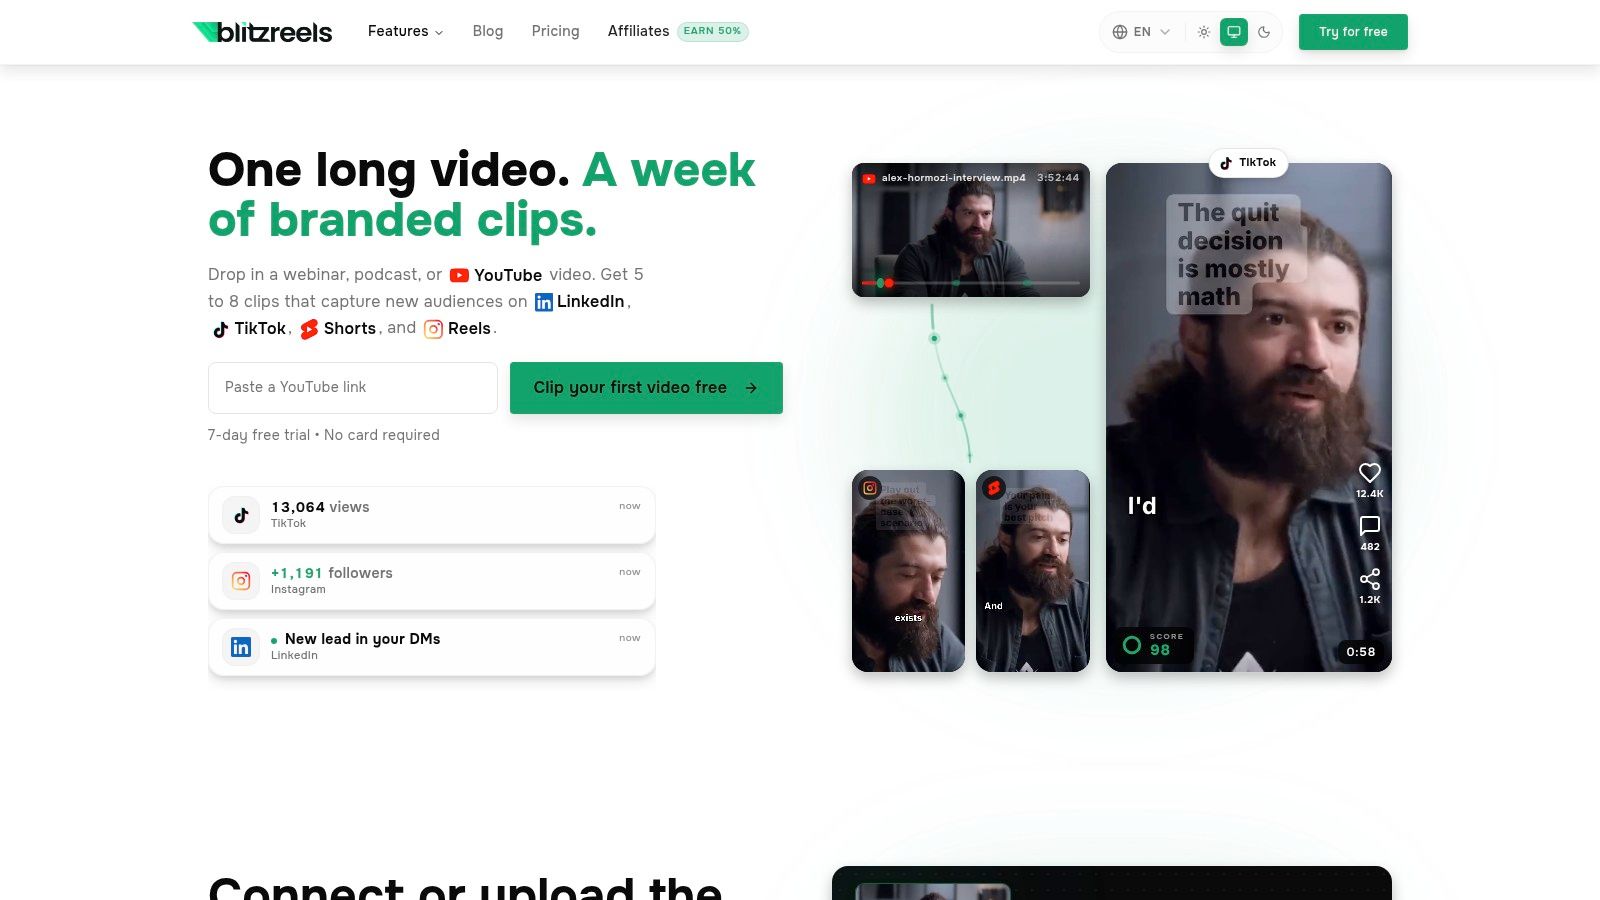Click the LinkedIn icon in description
The image size is (1600, 900).
(544, 302)
